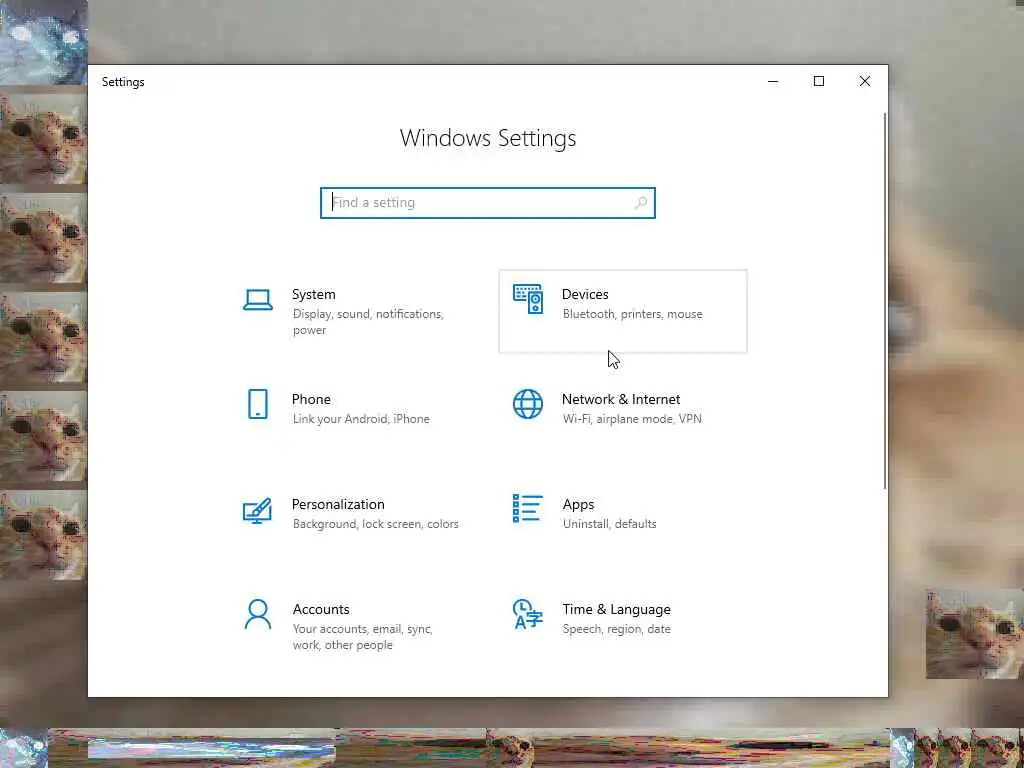This screenshot has height=768, width=1024.
Task: Click 'Background, lock screen, colors' description
Action: (376, 524)
